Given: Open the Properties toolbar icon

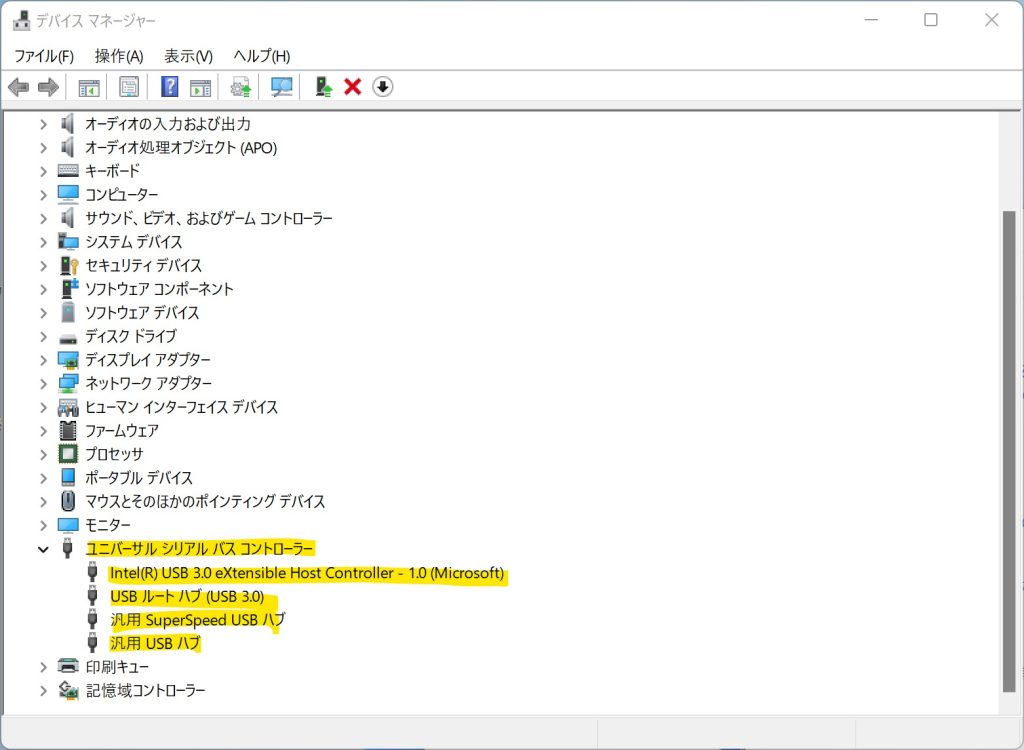Looking at the screenshot, I should [129, 87].
